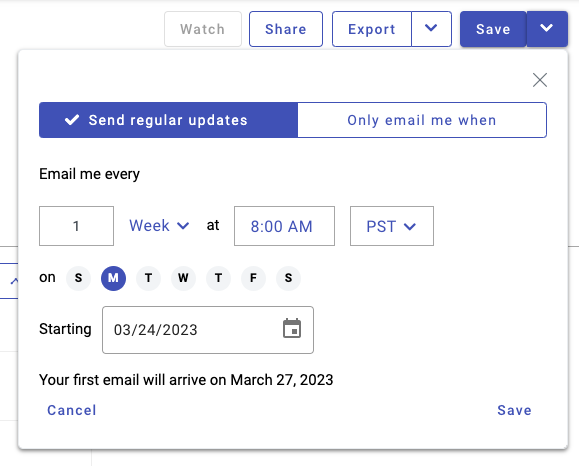Toggle Monday day circle

(x=113, y=278)
